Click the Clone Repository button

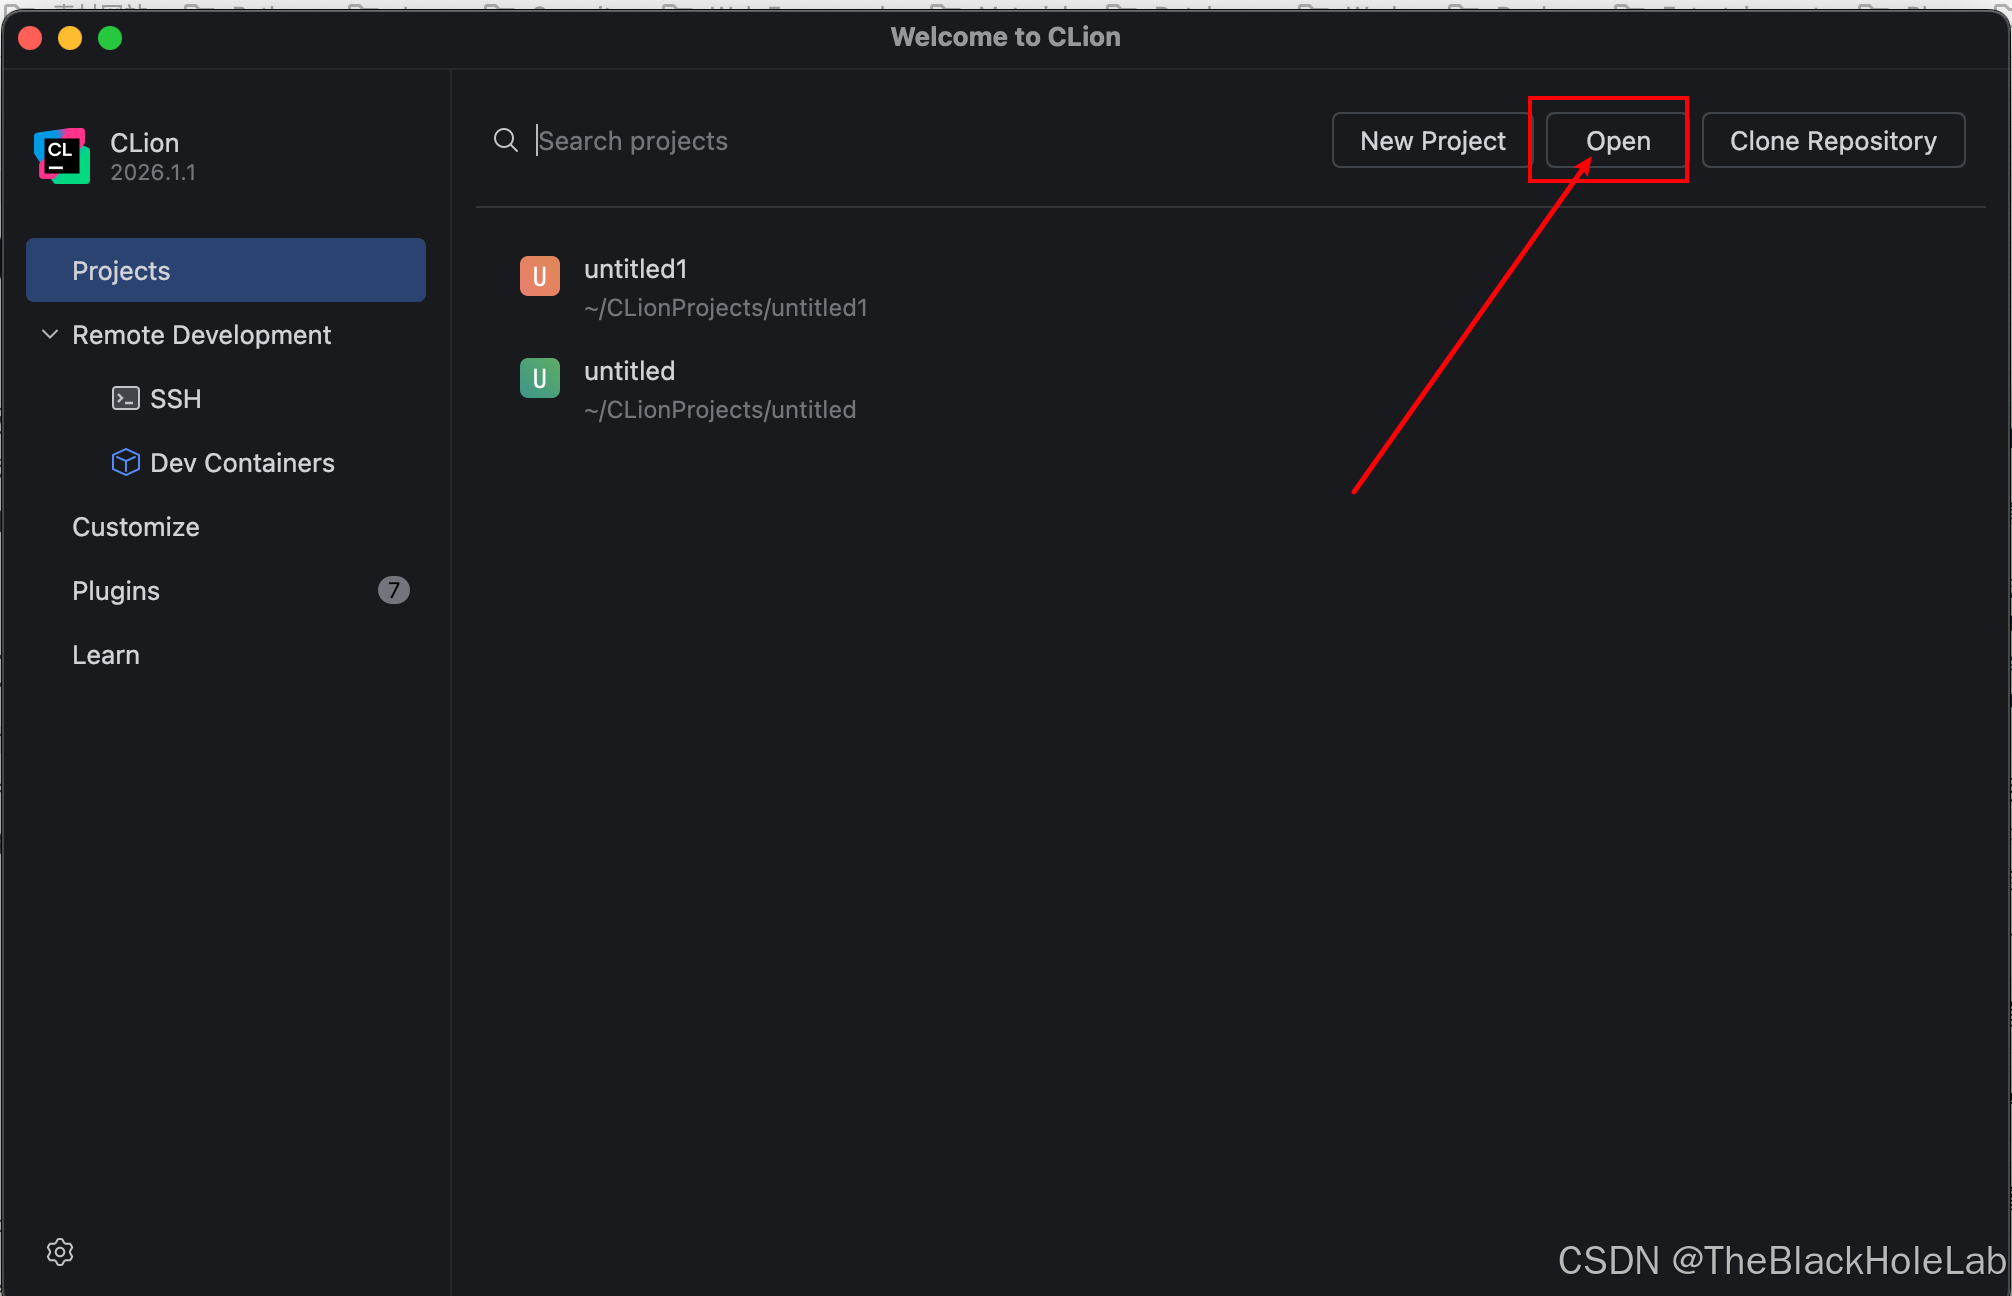tap(1833, 140)
